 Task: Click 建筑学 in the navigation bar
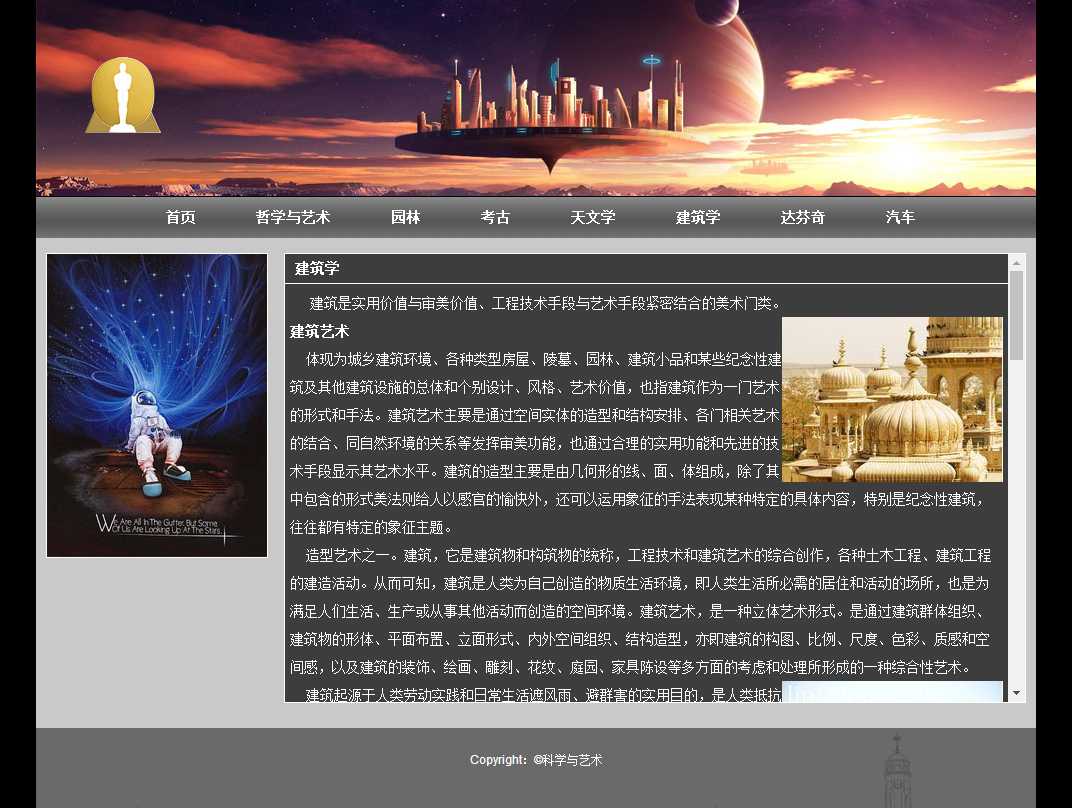(x=698, y=218)
